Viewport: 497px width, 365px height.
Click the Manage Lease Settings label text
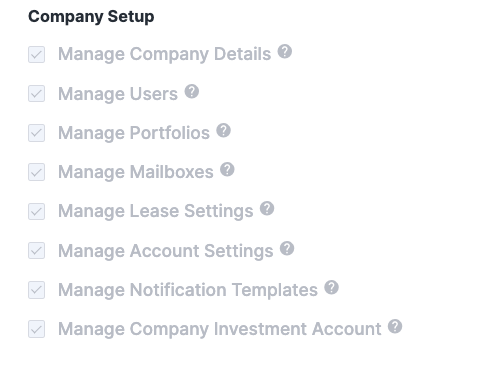(x=156, y=211)
